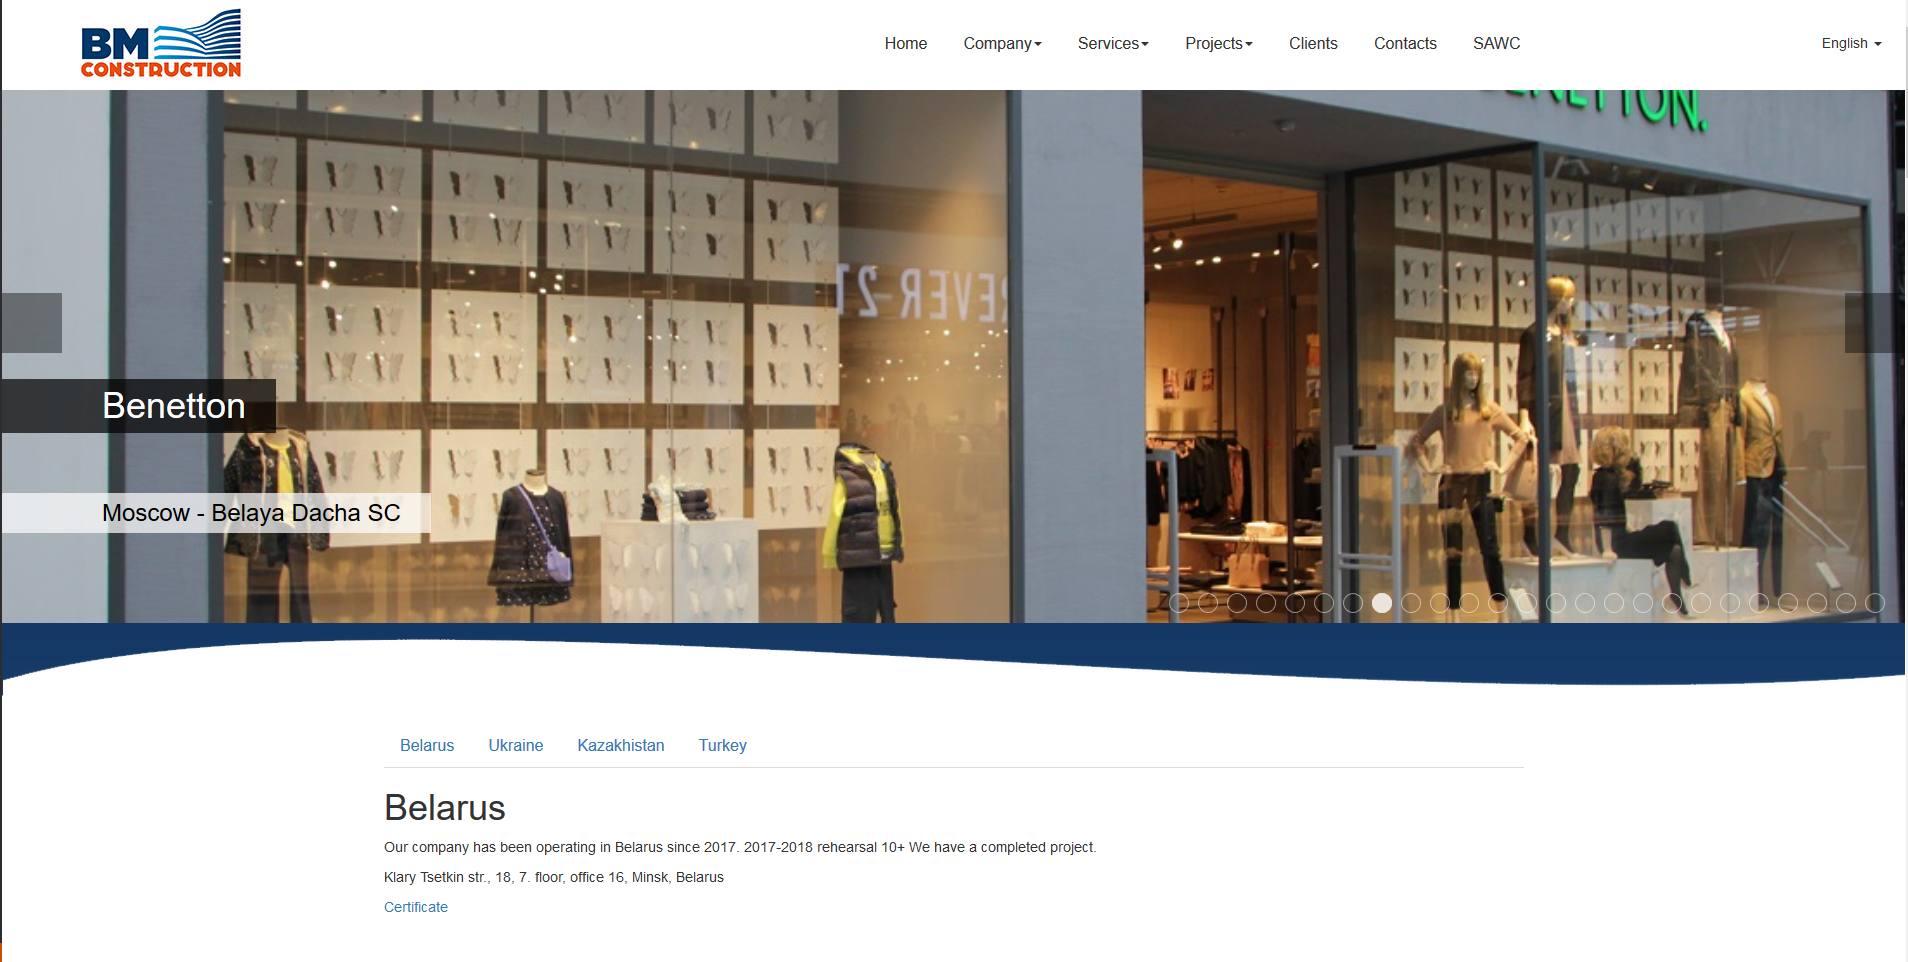Go to the Home page
The image size is (1908, 962).
tap(905, 44)
